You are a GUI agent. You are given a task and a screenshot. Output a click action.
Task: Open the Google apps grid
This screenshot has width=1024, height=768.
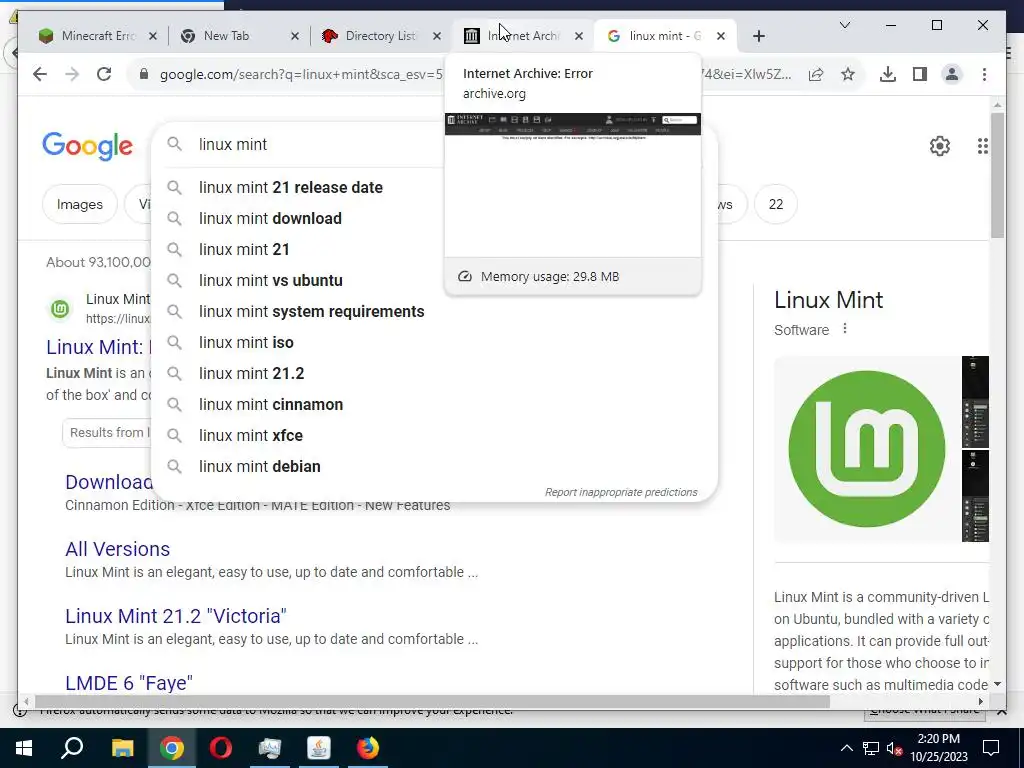[x=982, y=146]
